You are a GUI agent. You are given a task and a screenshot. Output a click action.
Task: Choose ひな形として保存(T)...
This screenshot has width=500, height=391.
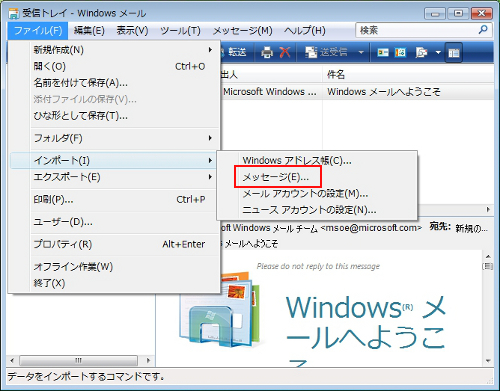tap(115, 116)
